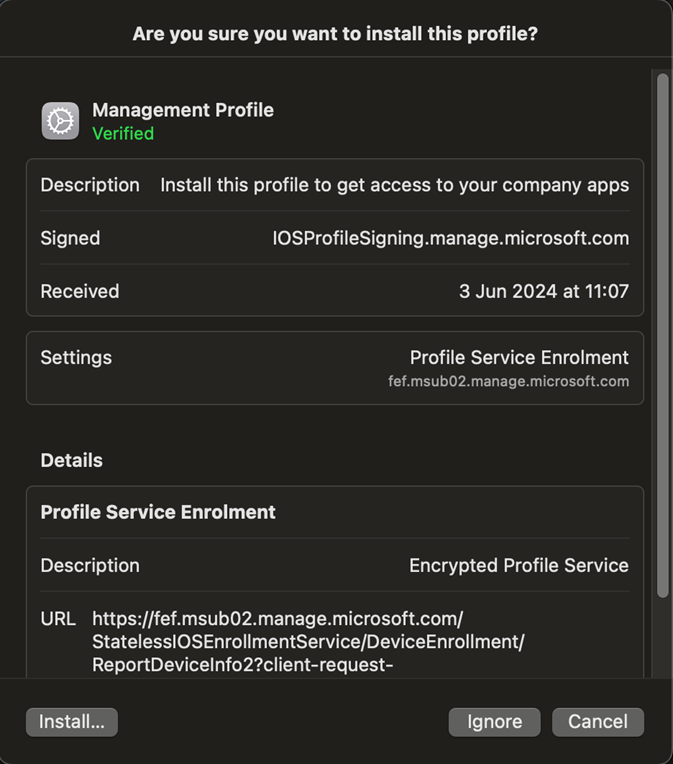673x764 pixels.
Task: Click the Install... button
Action: (72, 722)
